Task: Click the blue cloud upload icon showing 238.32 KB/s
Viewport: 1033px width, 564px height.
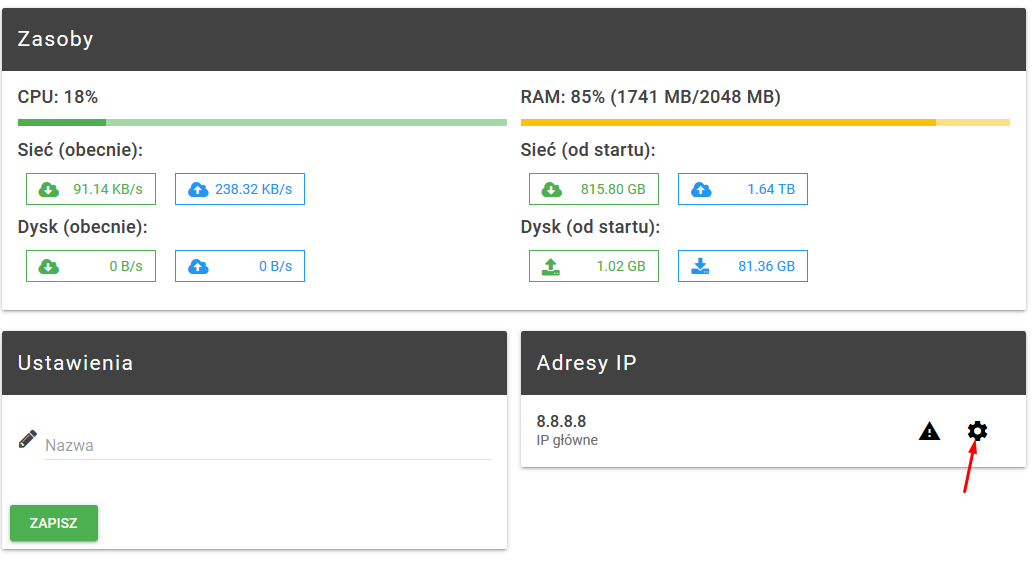Action: tap(198, 189)
